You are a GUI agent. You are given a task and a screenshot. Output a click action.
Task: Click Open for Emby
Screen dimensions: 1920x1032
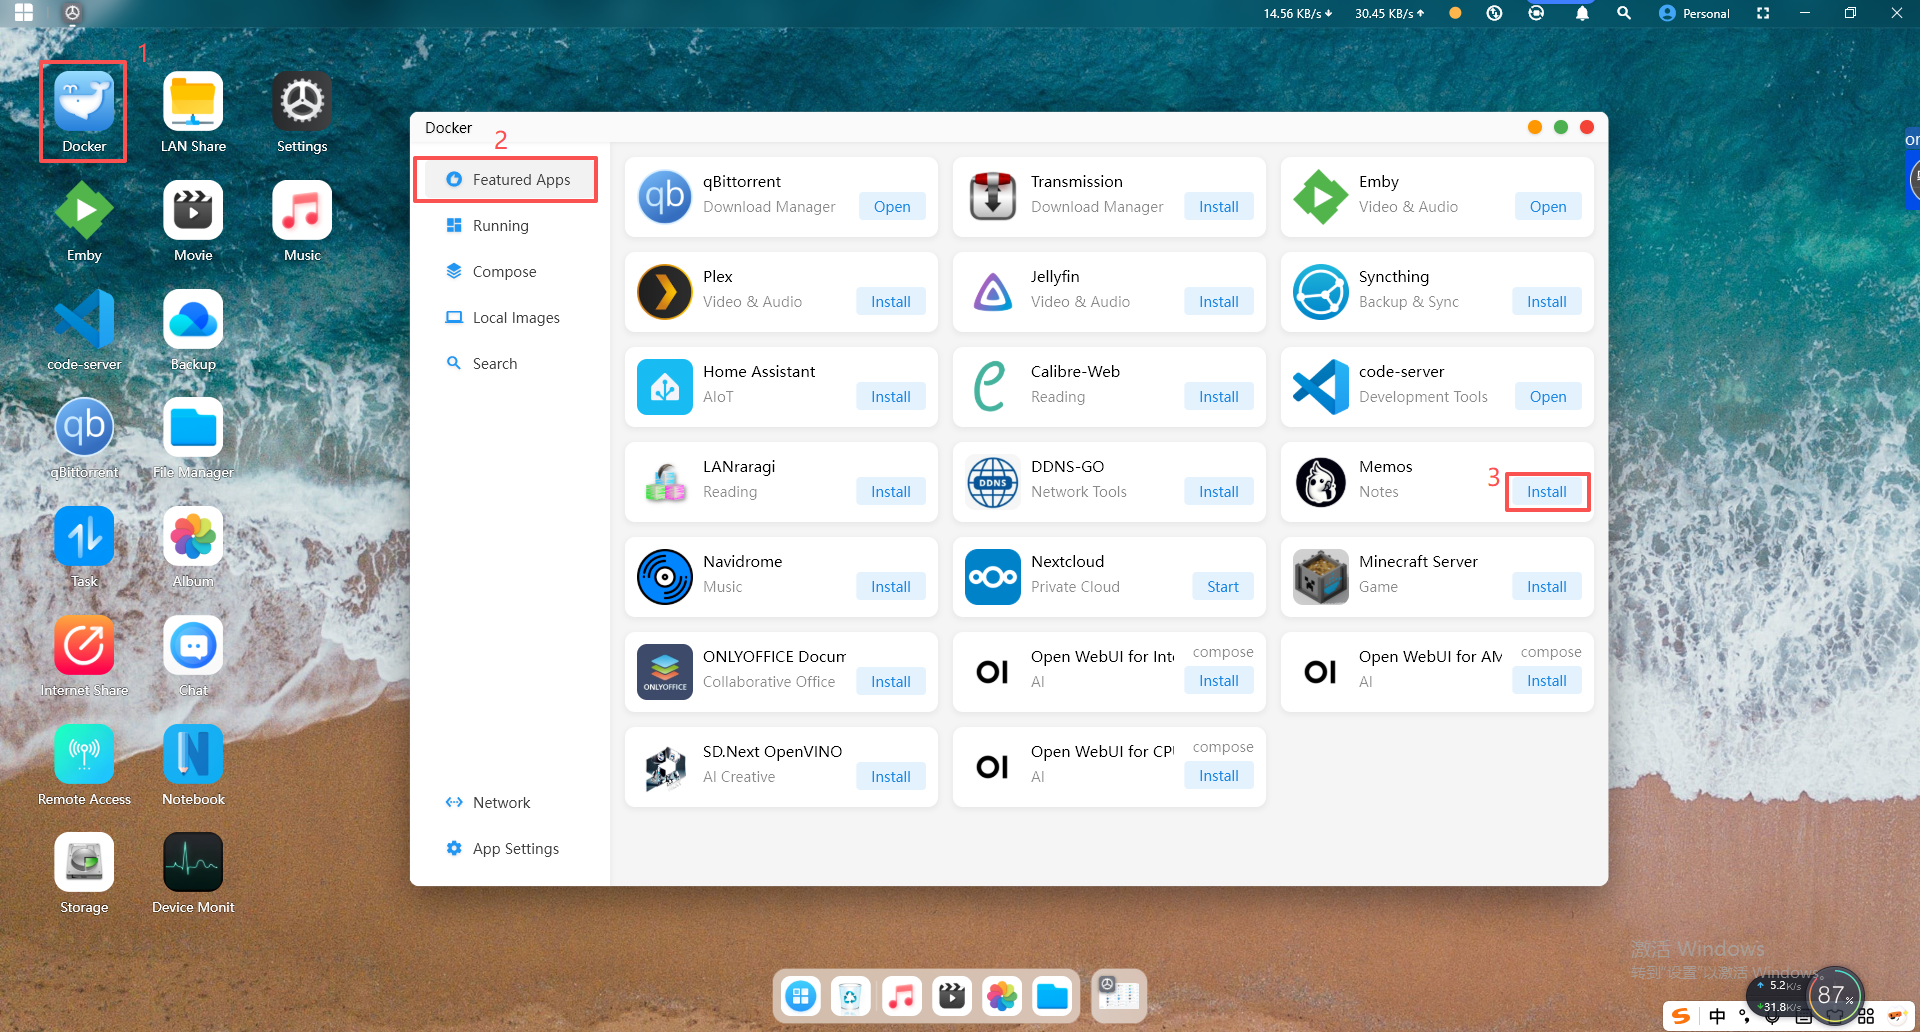click(x=1548, y=207)
